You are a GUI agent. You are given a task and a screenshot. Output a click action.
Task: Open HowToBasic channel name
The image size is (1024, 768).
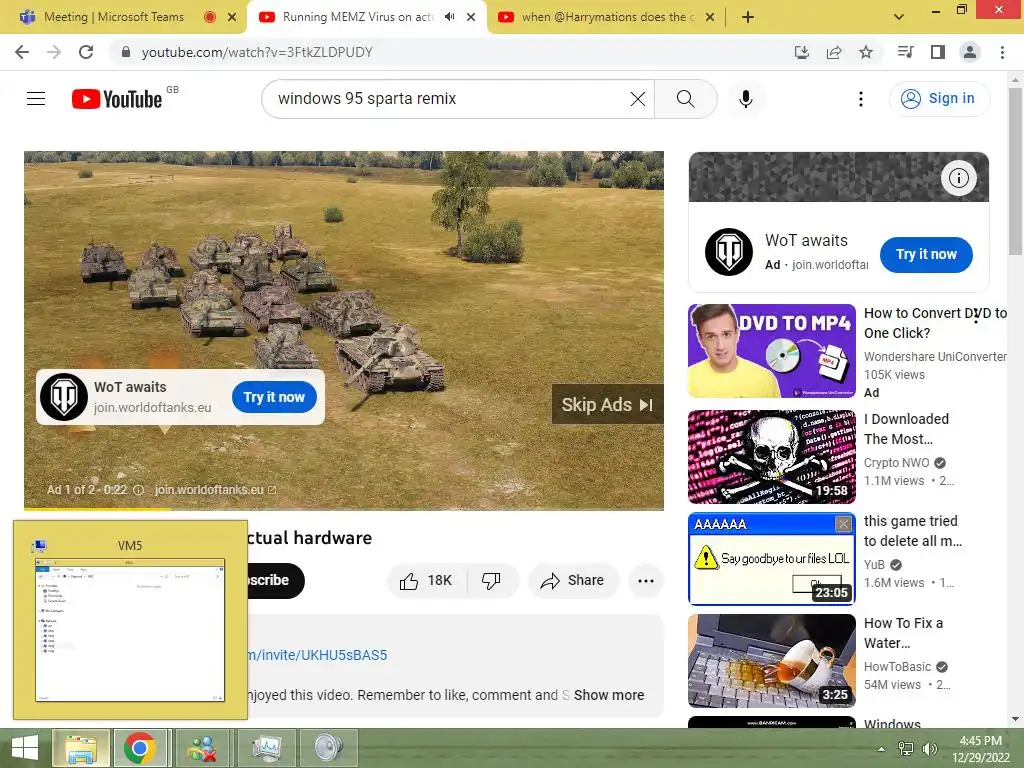pyautogui.click(x=897, y=667)
